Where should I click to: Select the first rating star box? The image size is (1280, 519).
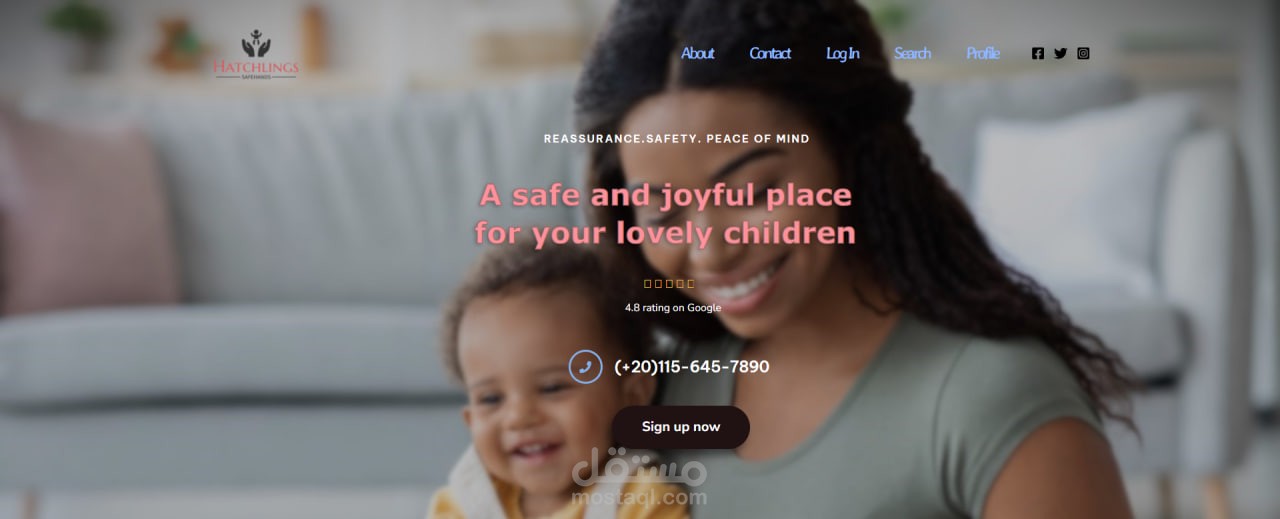(x=647, y=284)
